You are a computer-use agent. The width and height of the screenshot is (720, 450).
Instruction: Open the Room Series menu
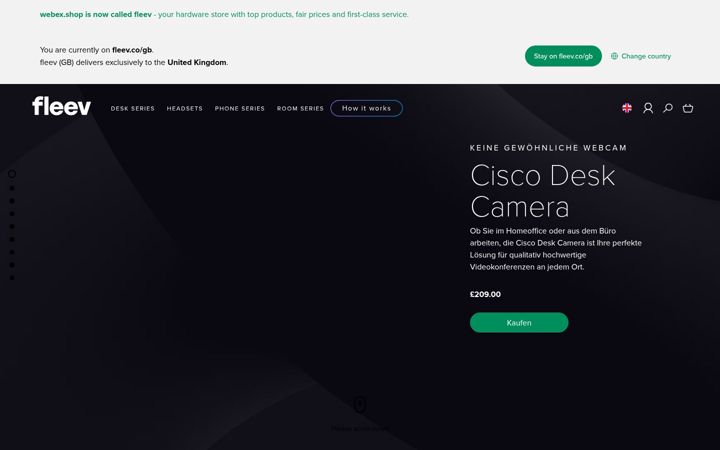coord(300,108)
